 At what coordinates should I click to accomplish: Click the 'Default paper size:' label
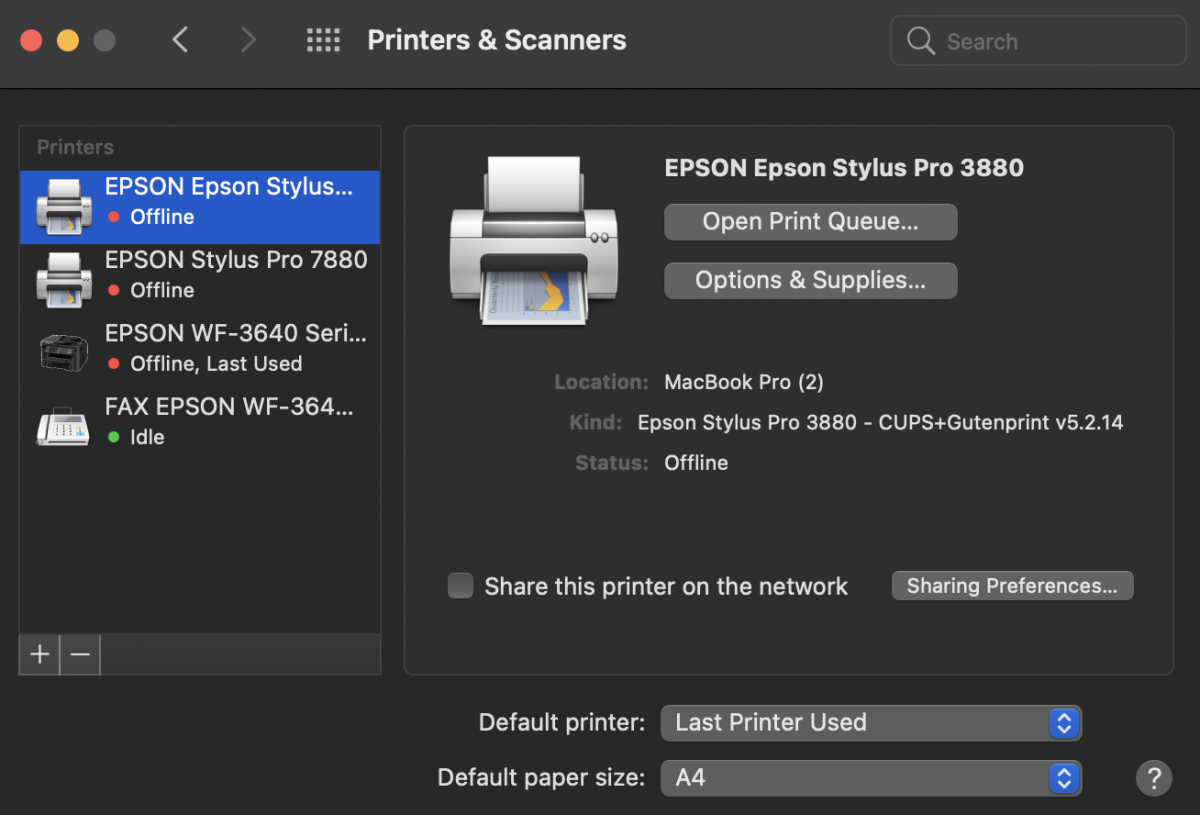541,777
